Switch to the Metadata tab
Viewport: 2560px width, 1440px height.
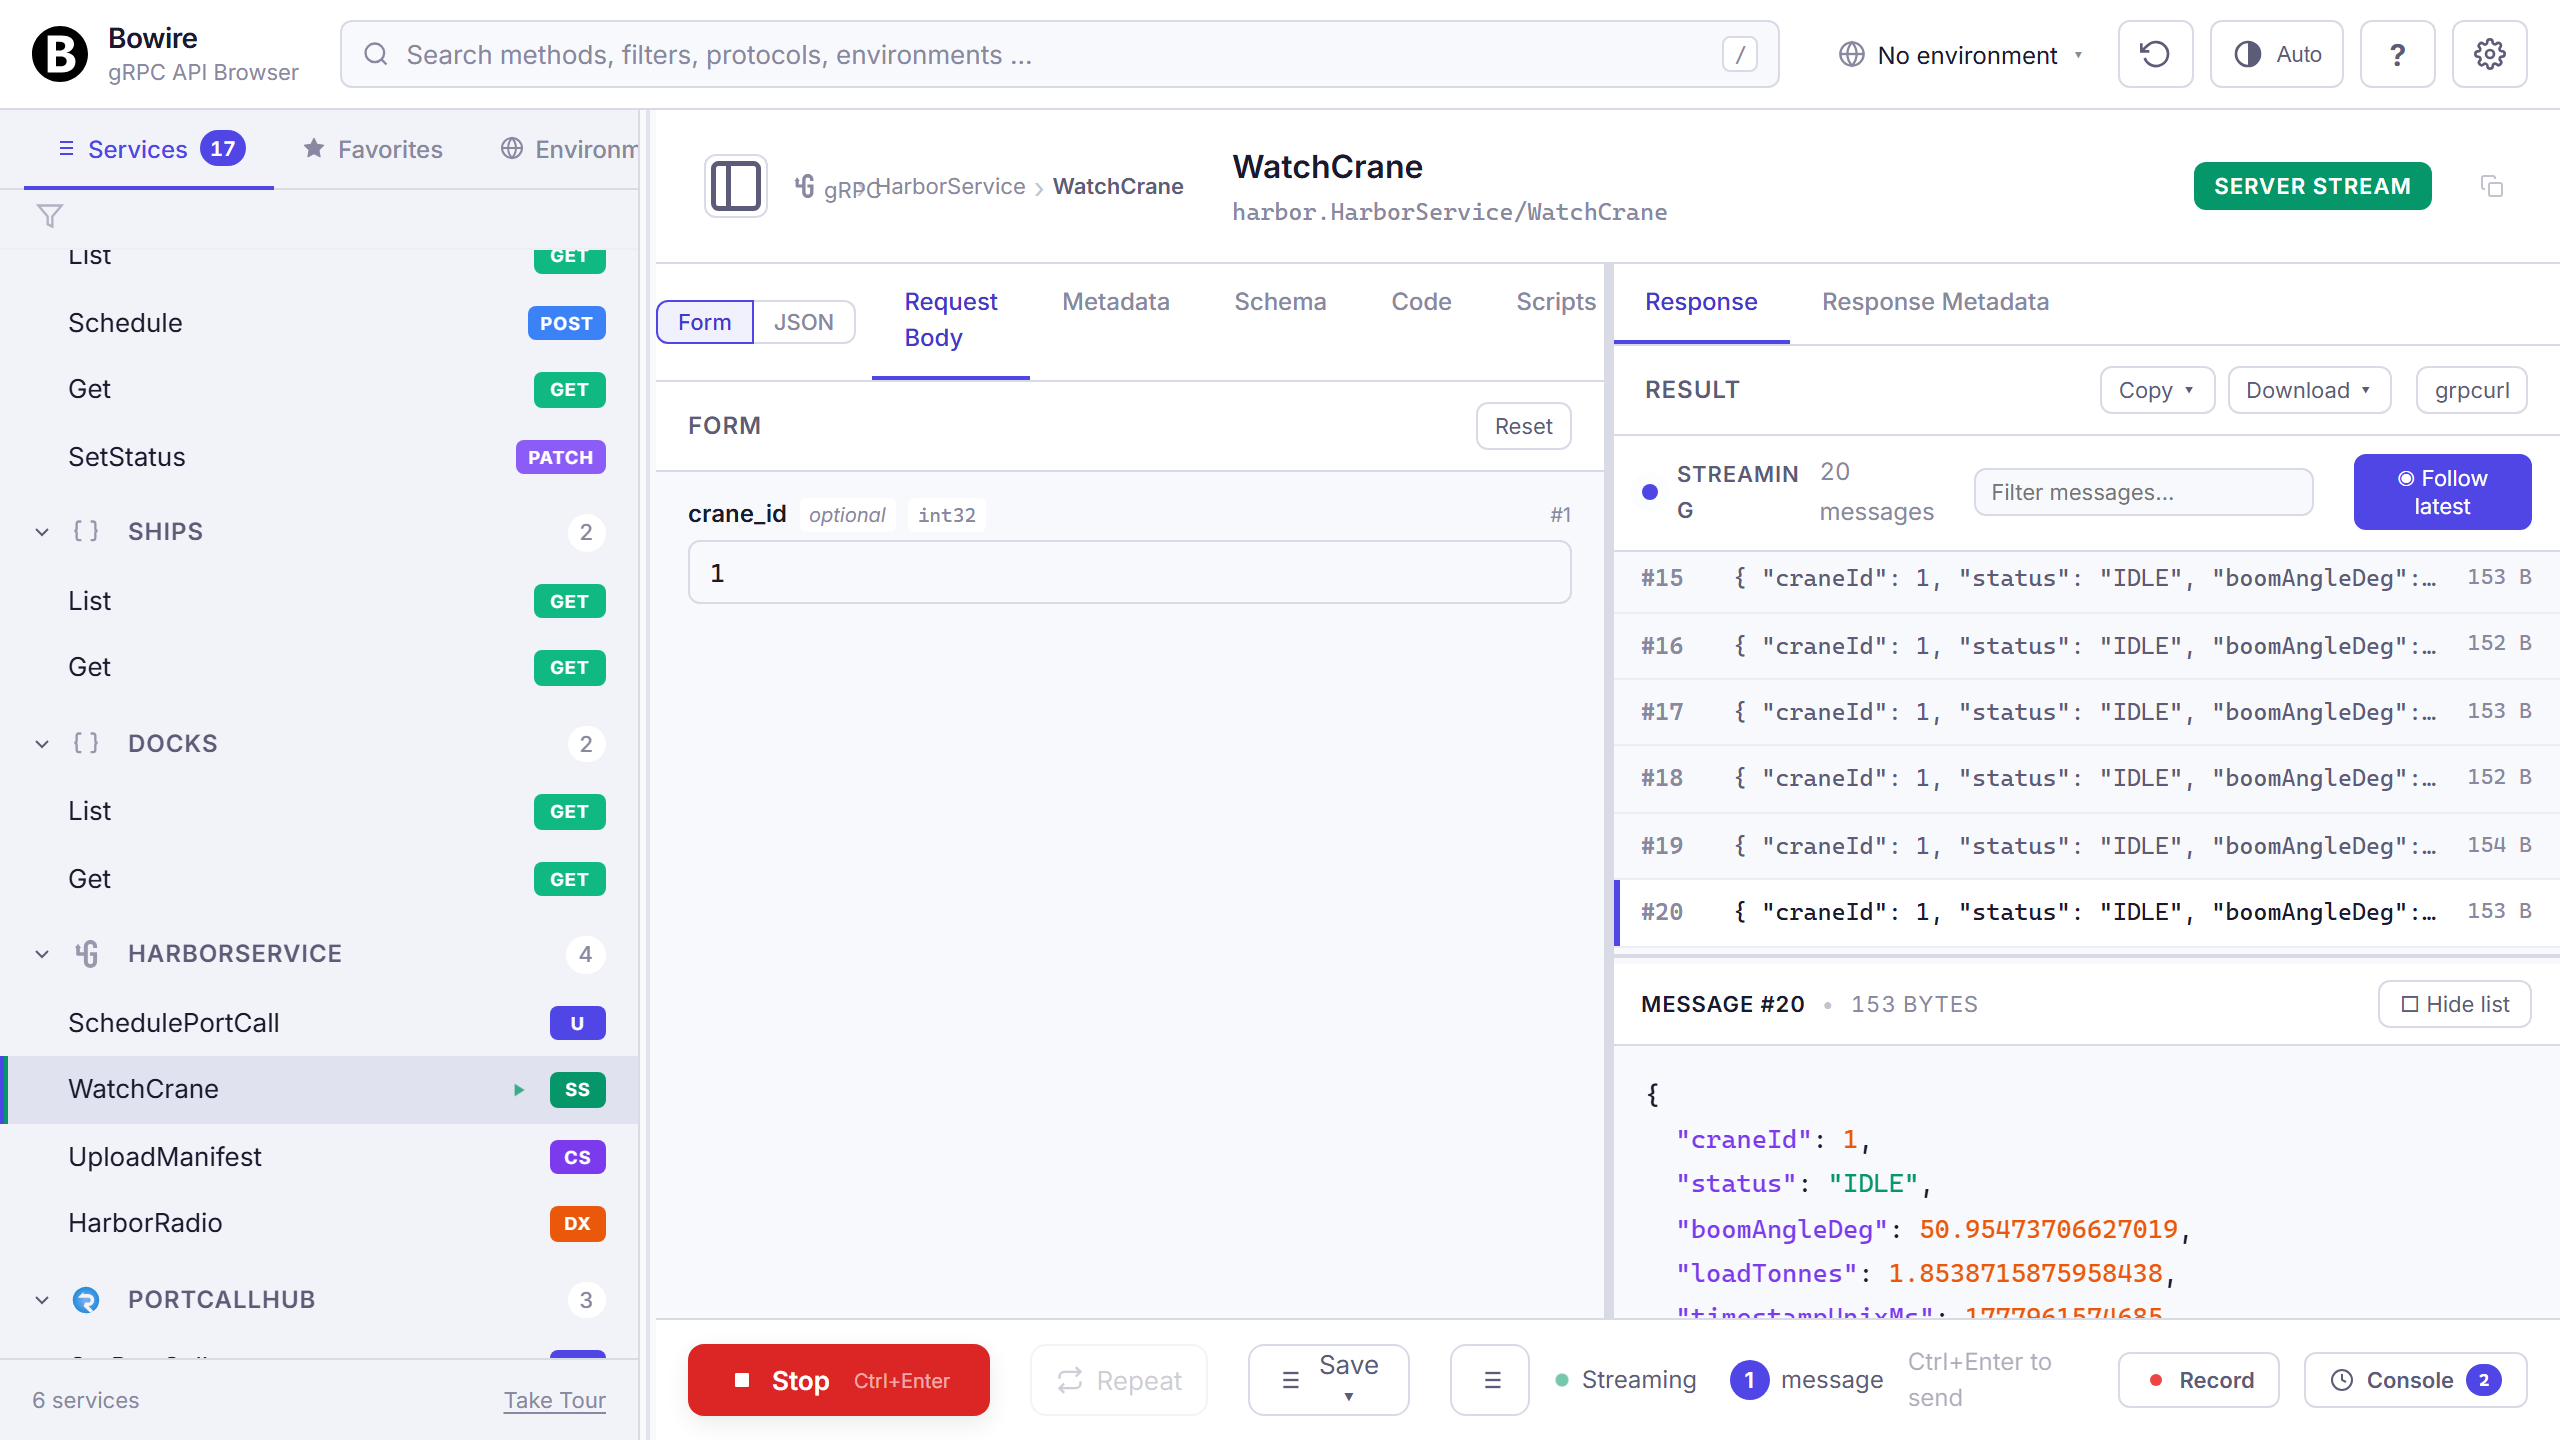click(x=1116, y=301)
